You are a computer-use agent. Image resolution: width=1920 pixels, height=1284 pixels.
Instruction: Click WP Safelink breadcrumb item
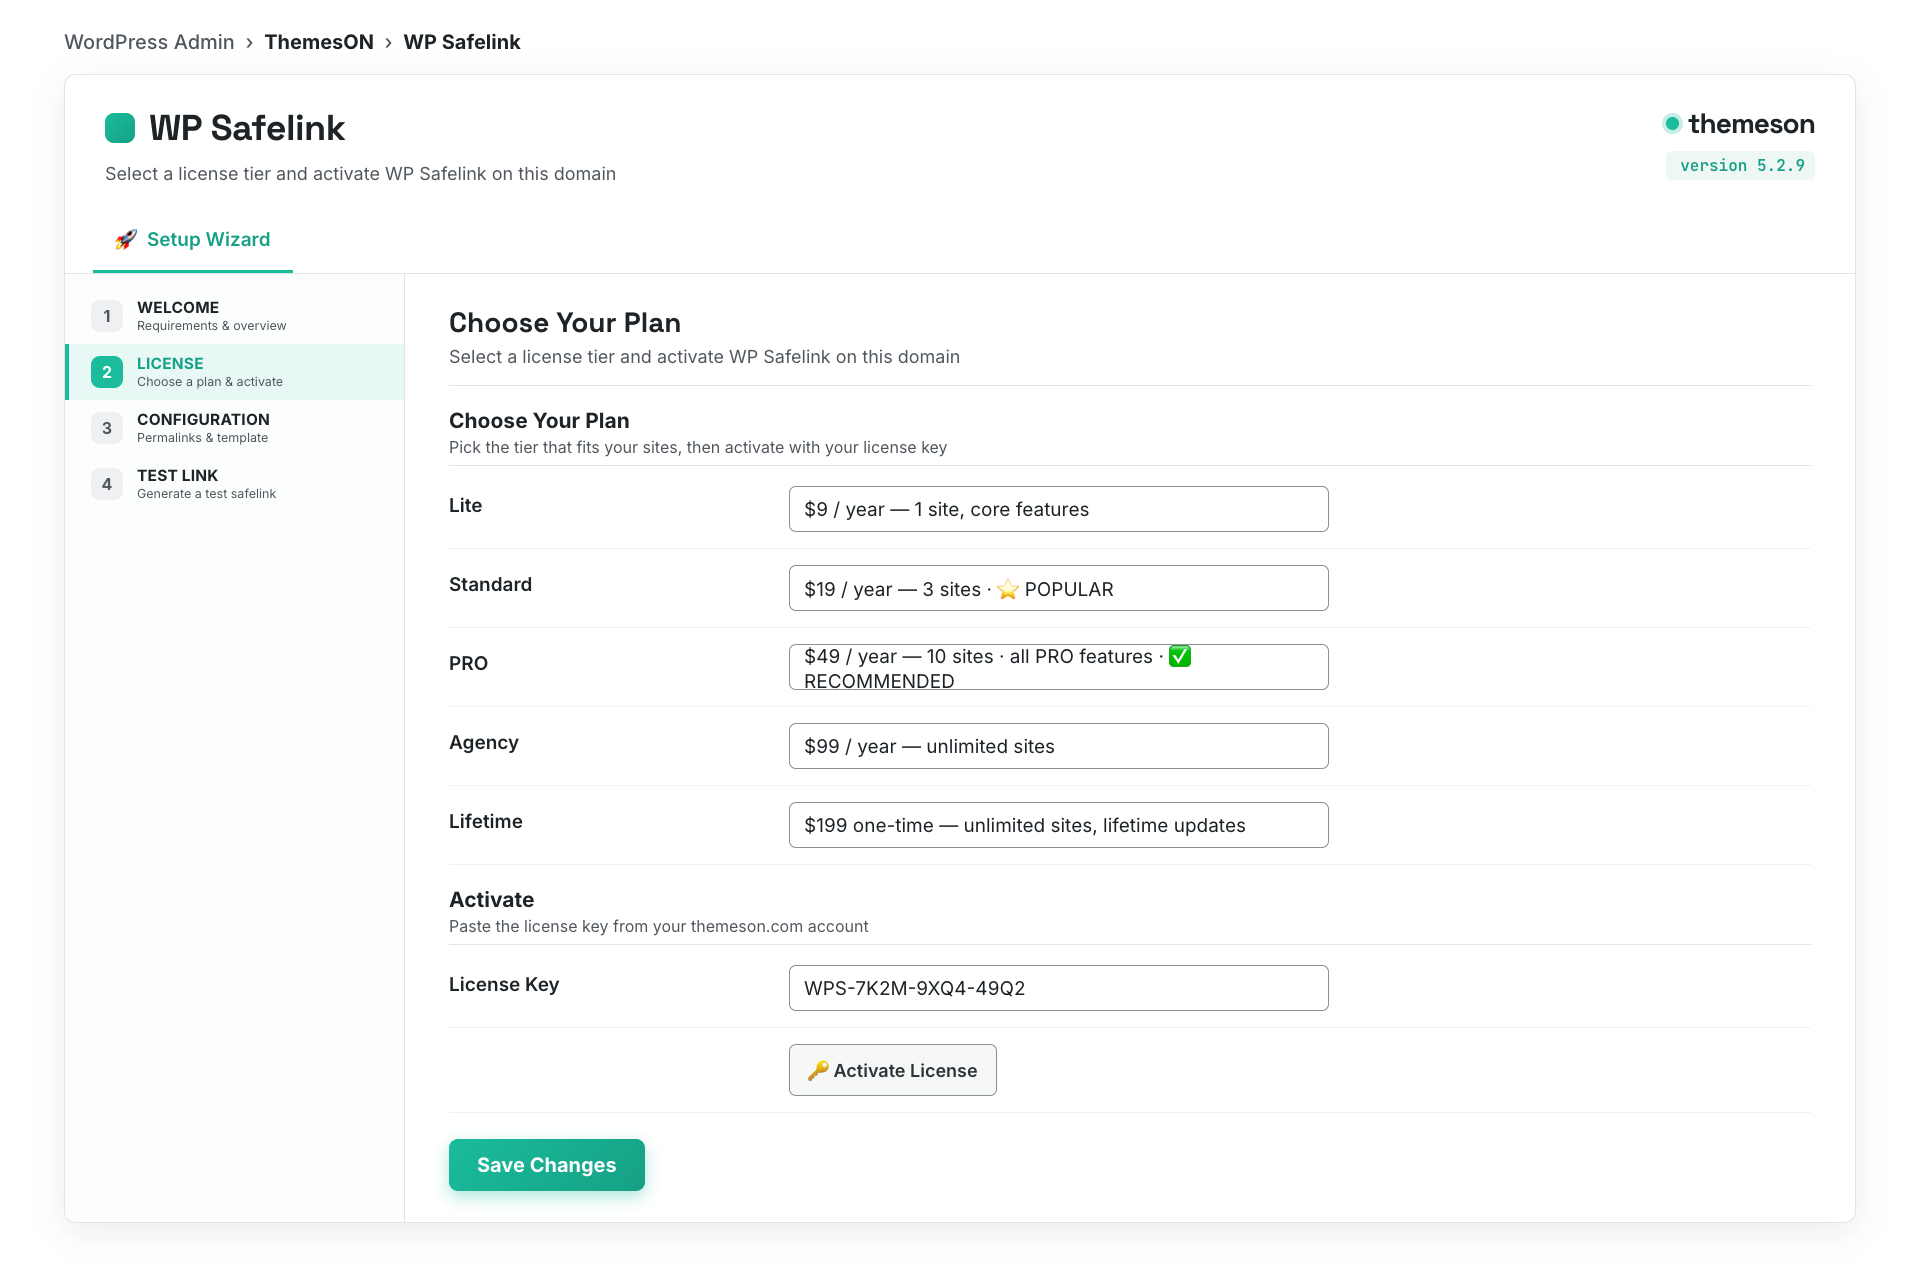pyautogui.click(x=462, y=42)
